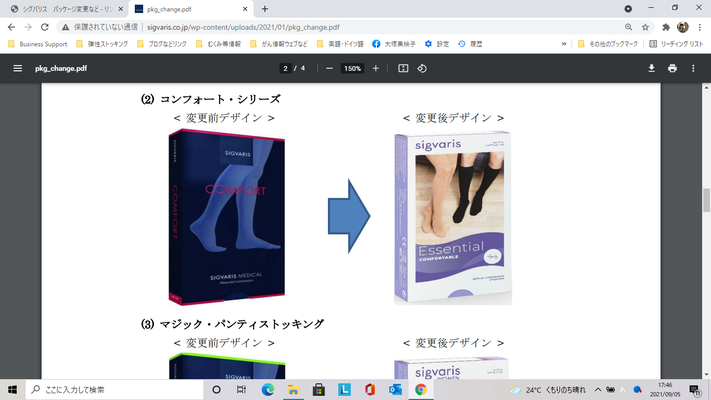The image size is (711, 400).
Task: Open 弾性ストッキング bookmark folder
Action: 102,44
